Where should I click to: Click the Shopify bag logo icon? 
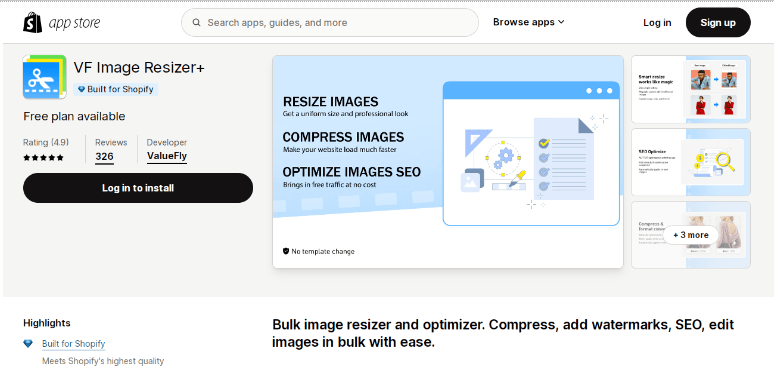tap(33, 23)
